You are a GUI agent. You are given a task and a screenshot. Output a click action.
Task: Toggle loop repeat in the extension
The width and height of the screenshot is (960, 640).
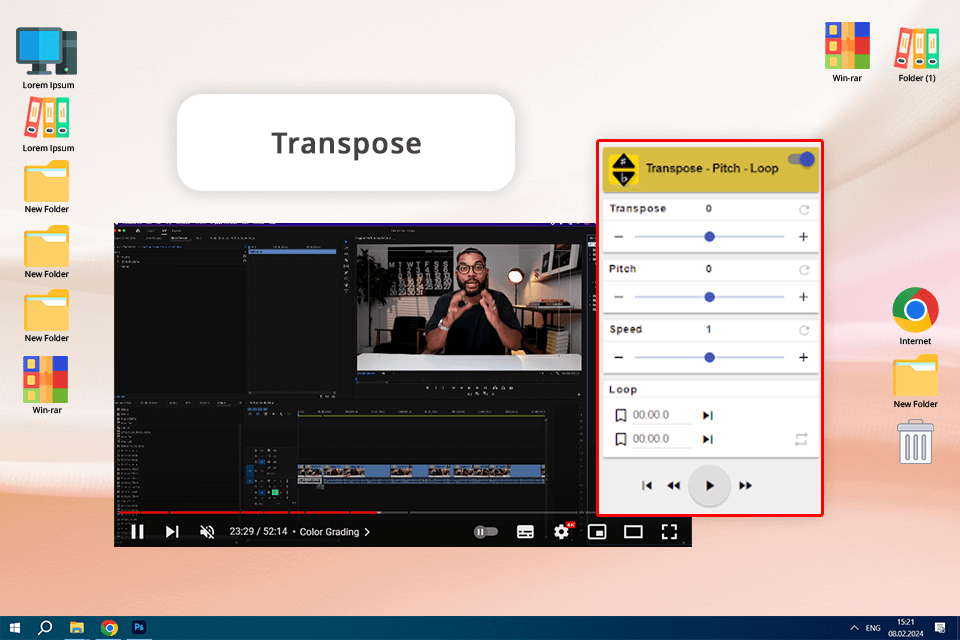[x=801, y=439]
